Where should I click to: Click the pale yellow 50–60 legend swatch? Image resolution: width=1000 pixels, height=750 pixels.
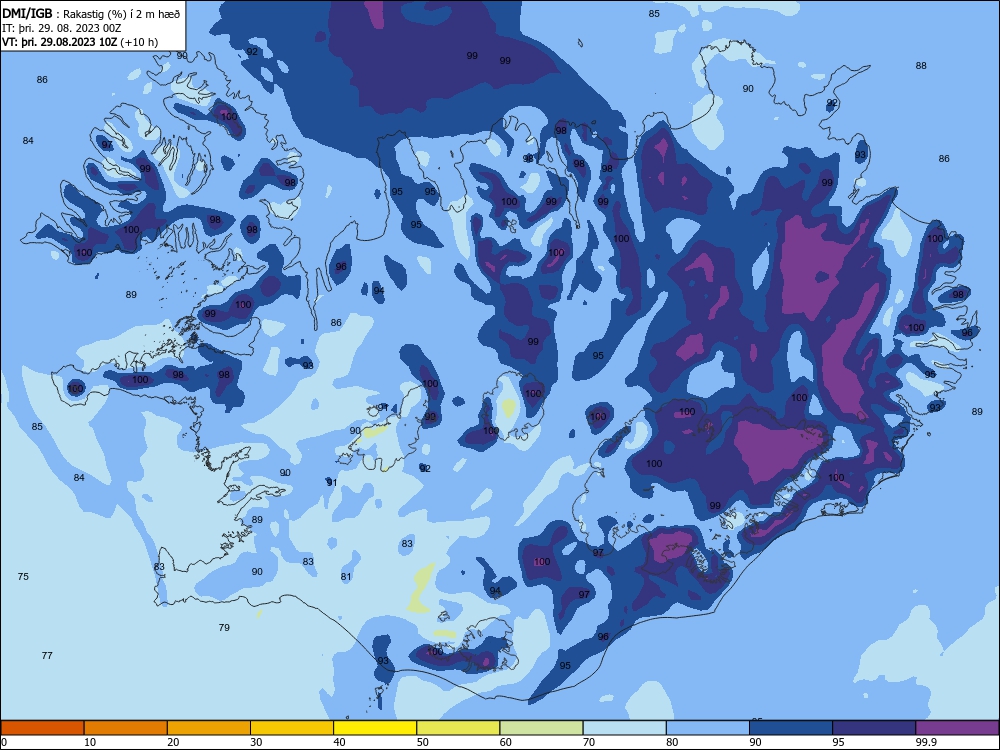(459, 728)
